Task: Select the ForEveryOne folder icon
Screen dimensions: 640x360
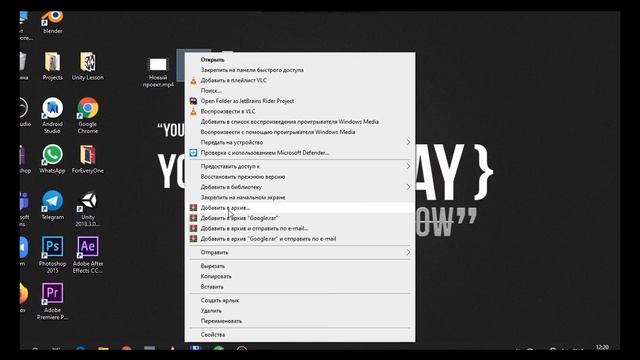Action: point(88,159)
